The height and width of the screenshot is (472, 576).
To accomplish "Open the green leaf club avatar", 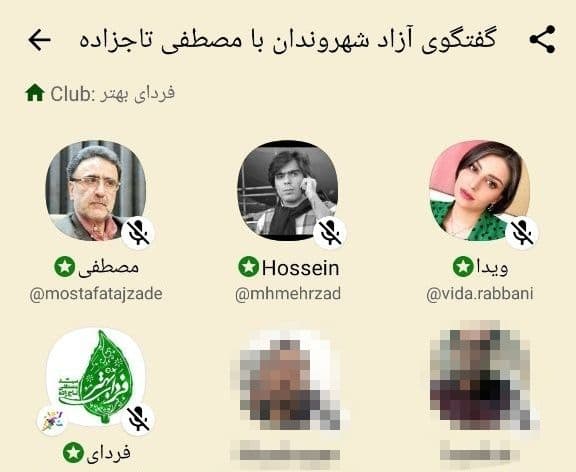I will click(x=96, y=377).
